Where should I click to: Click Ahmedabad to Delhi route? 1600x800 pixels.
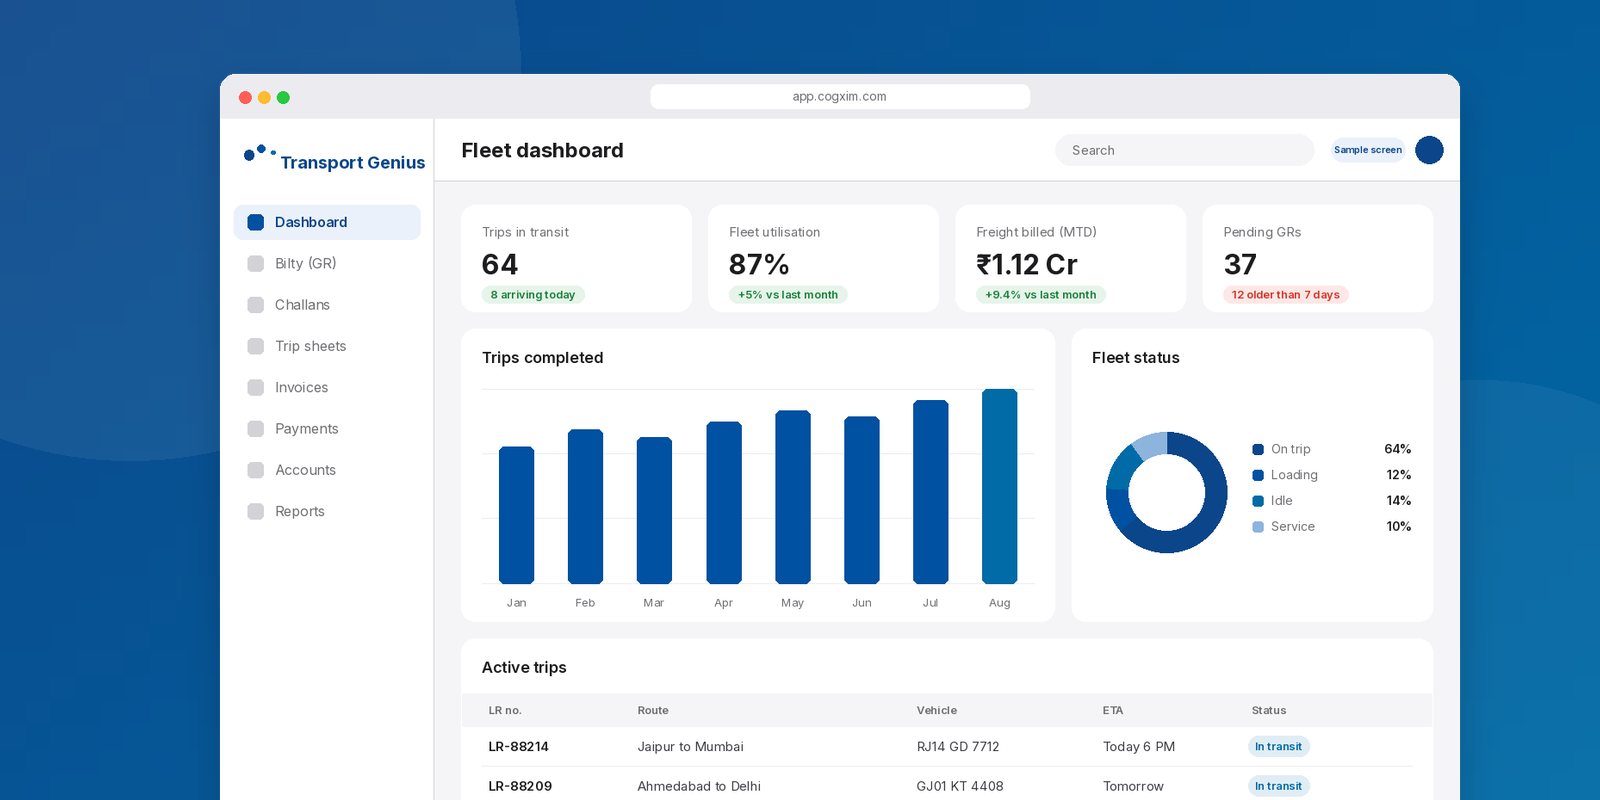click(699, 786)
